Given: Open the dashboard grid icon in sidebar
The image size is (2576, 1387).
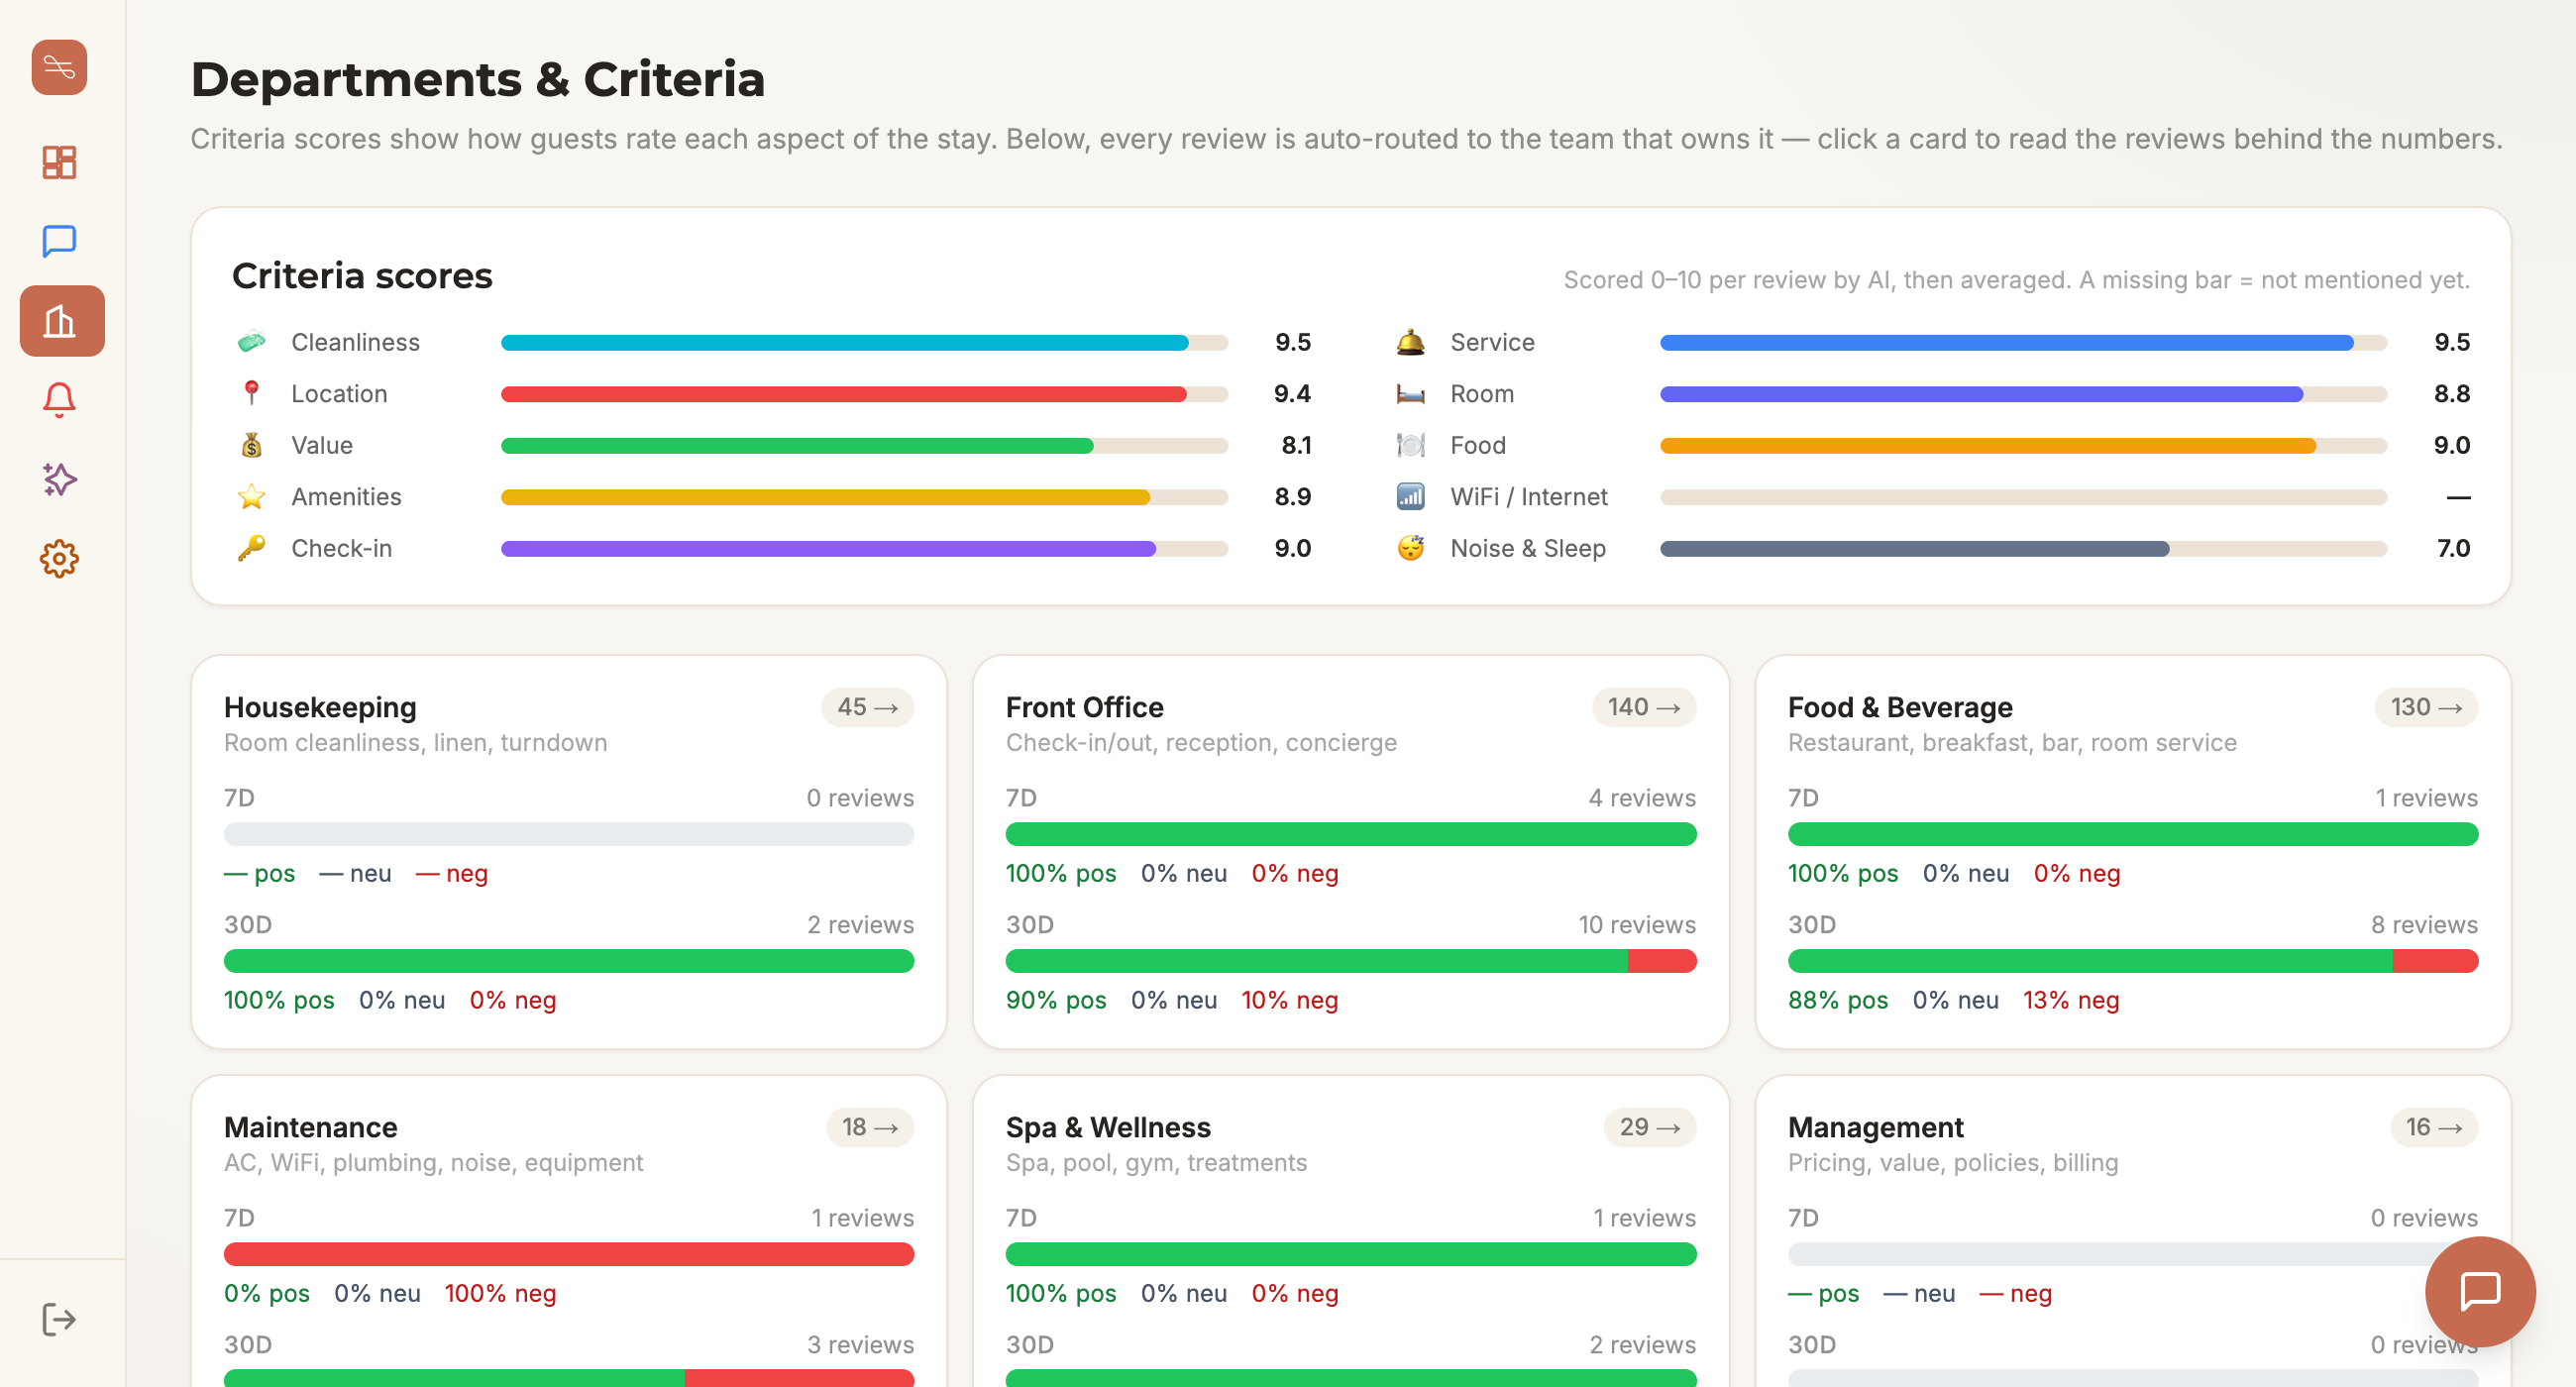Looking at the screenshot, I should (59, 162).
